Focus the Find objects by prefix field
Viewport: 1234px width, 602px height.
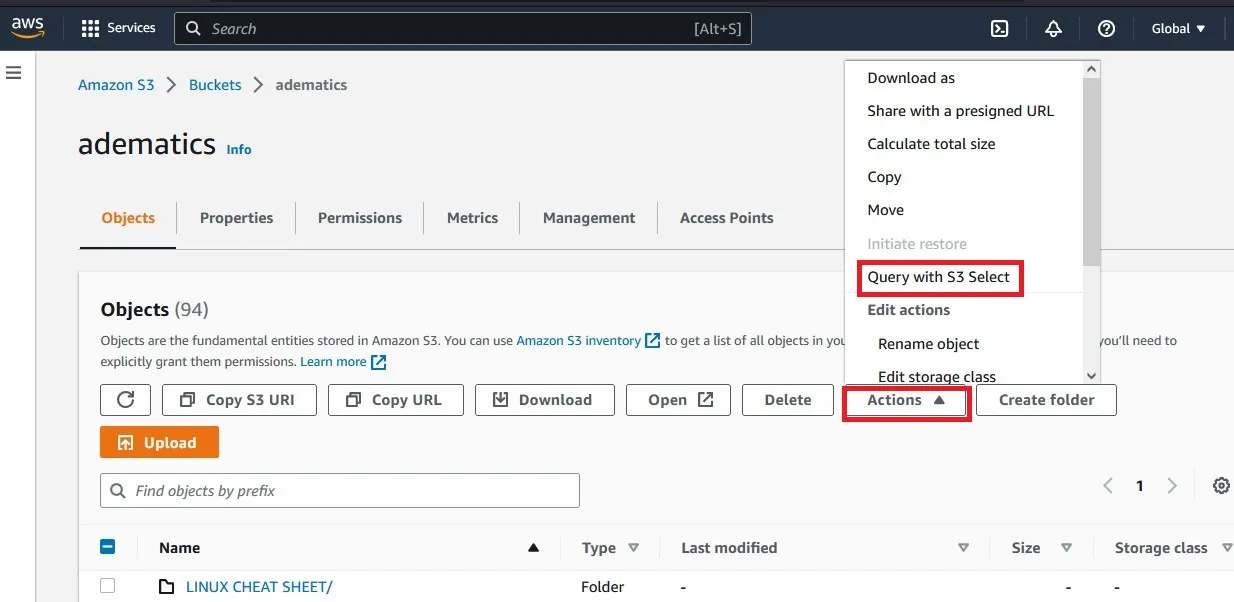coord(340,491)
